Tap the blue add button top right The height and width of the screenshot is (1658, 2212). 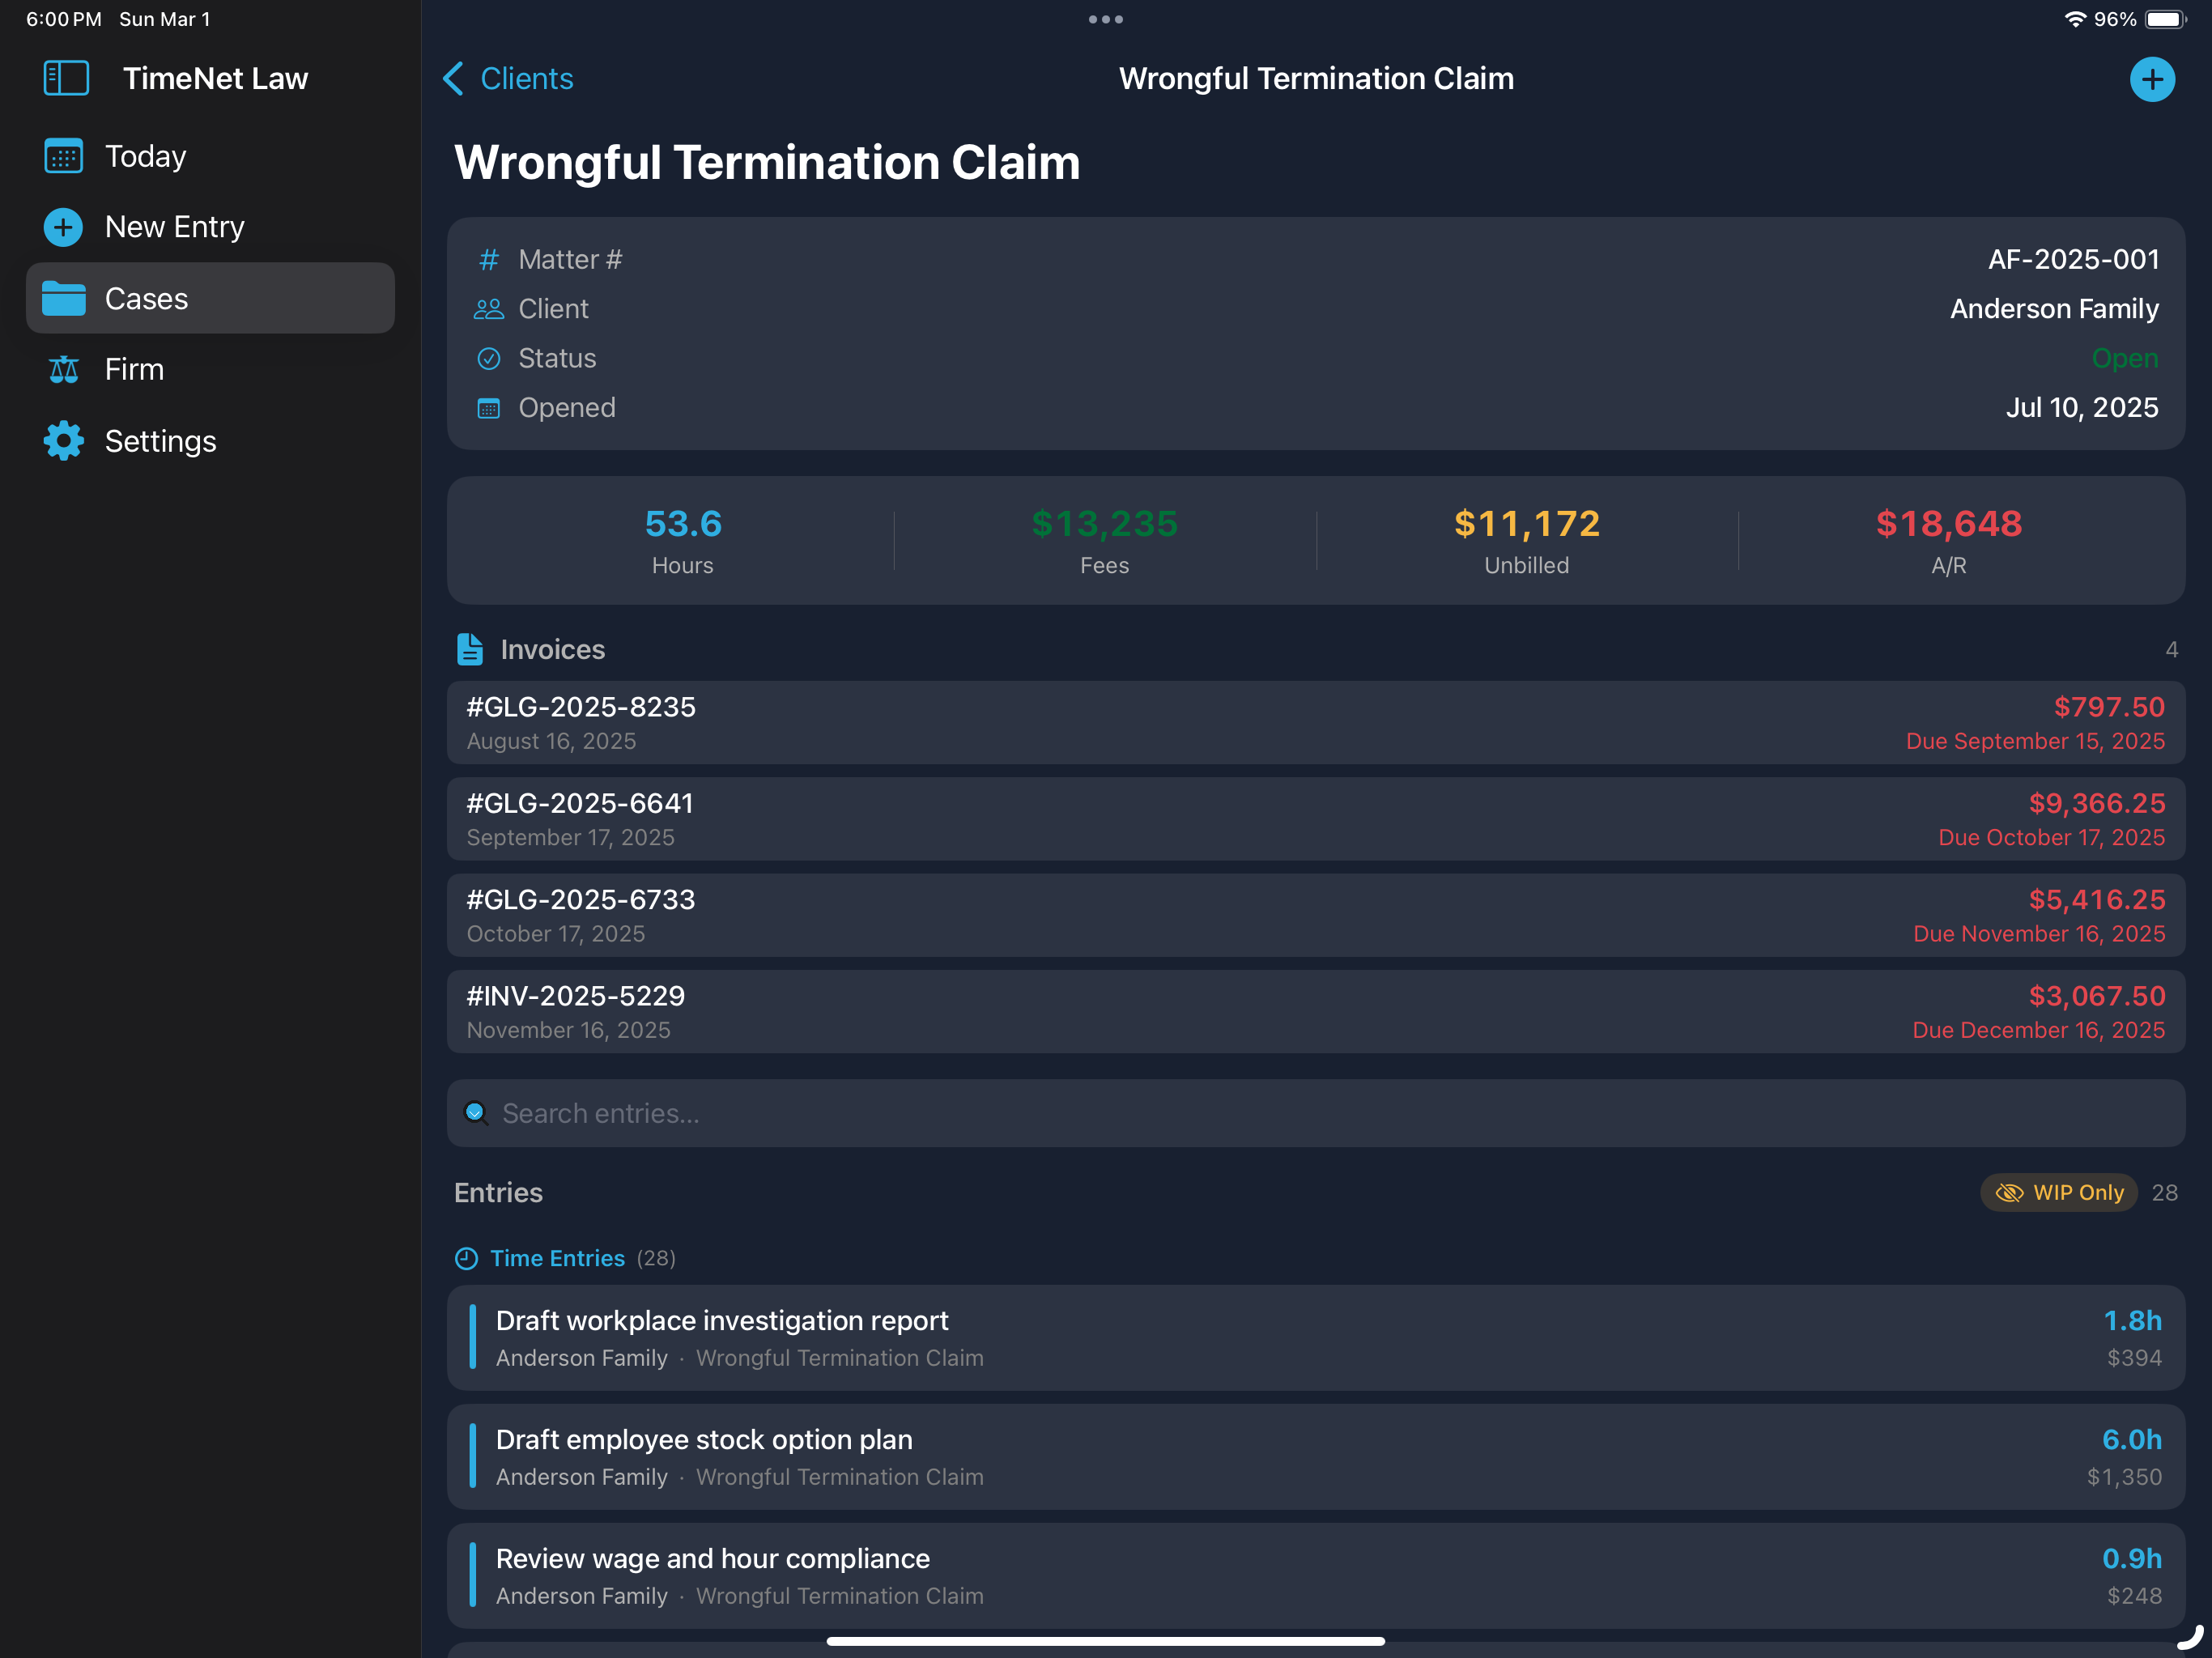(x=2152, y=79)
